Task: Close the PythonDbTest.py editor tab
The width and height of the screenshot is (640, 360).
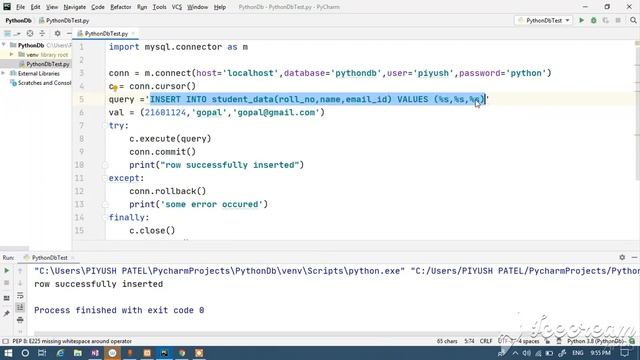Action: 133,33
